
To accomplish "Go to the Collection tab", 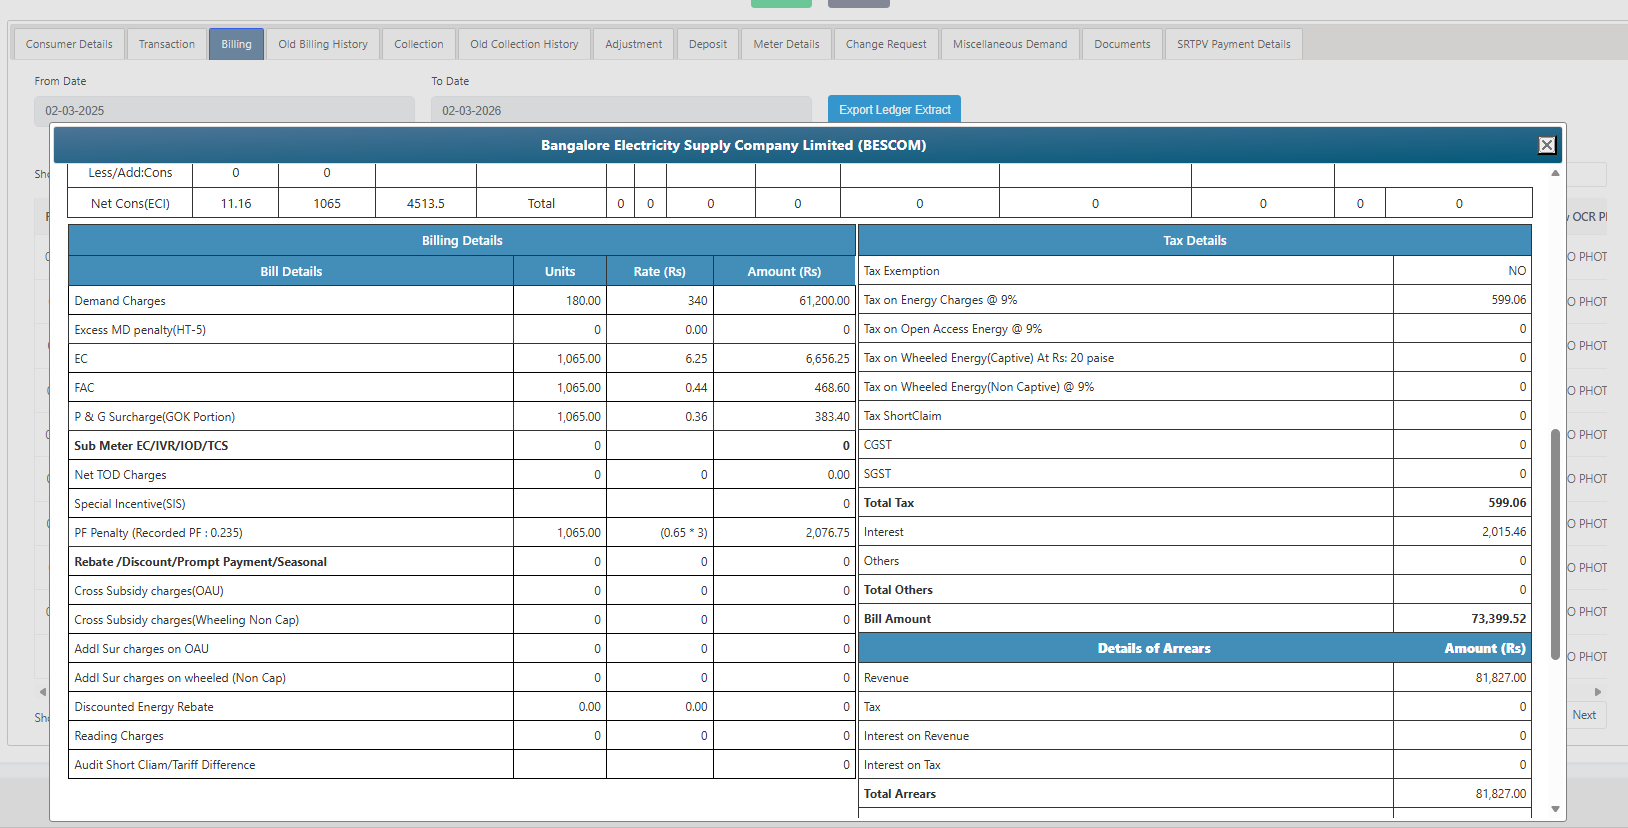I will 418,44.
